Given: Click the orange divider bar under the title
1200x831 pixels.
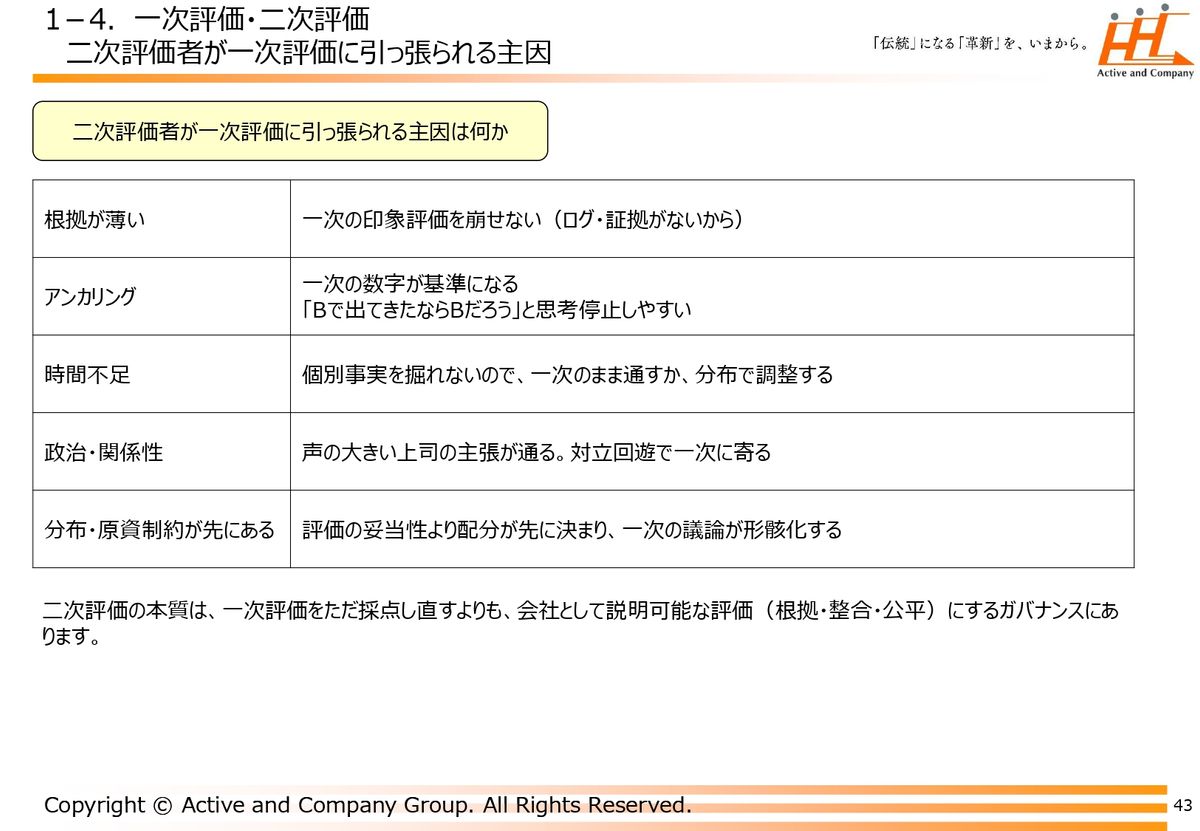Looking at the screenshot, I should (x=500, y=78).
